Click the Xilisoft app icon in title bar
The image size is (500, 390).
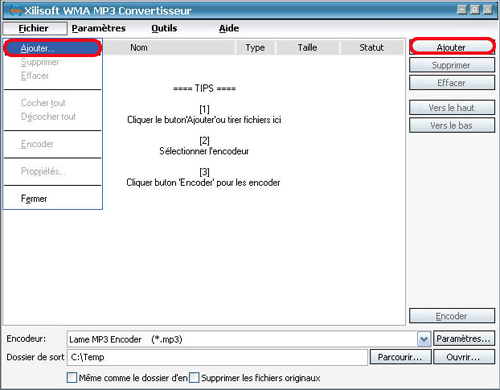coord(15,11)
